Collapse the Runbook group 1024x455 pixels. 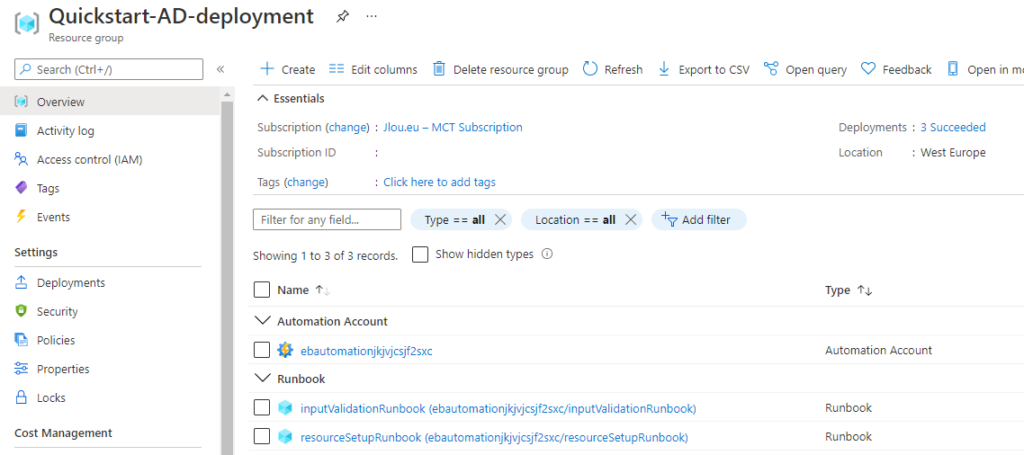click(263, 379)
